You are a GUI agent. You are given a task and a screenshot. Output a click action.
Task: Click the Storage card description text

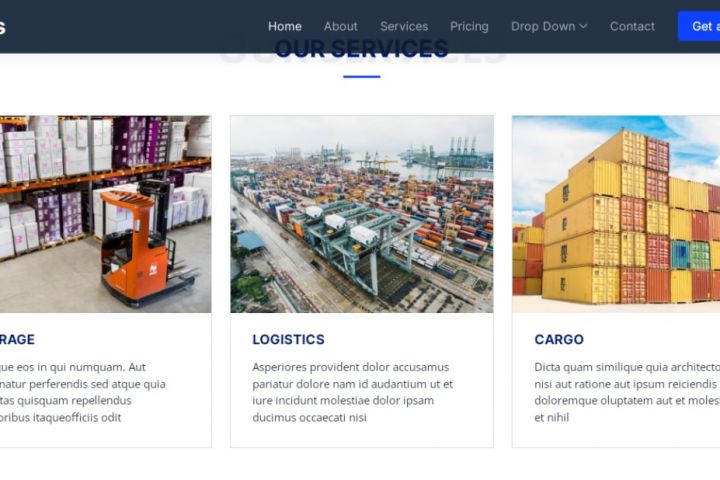click(83, 392)
